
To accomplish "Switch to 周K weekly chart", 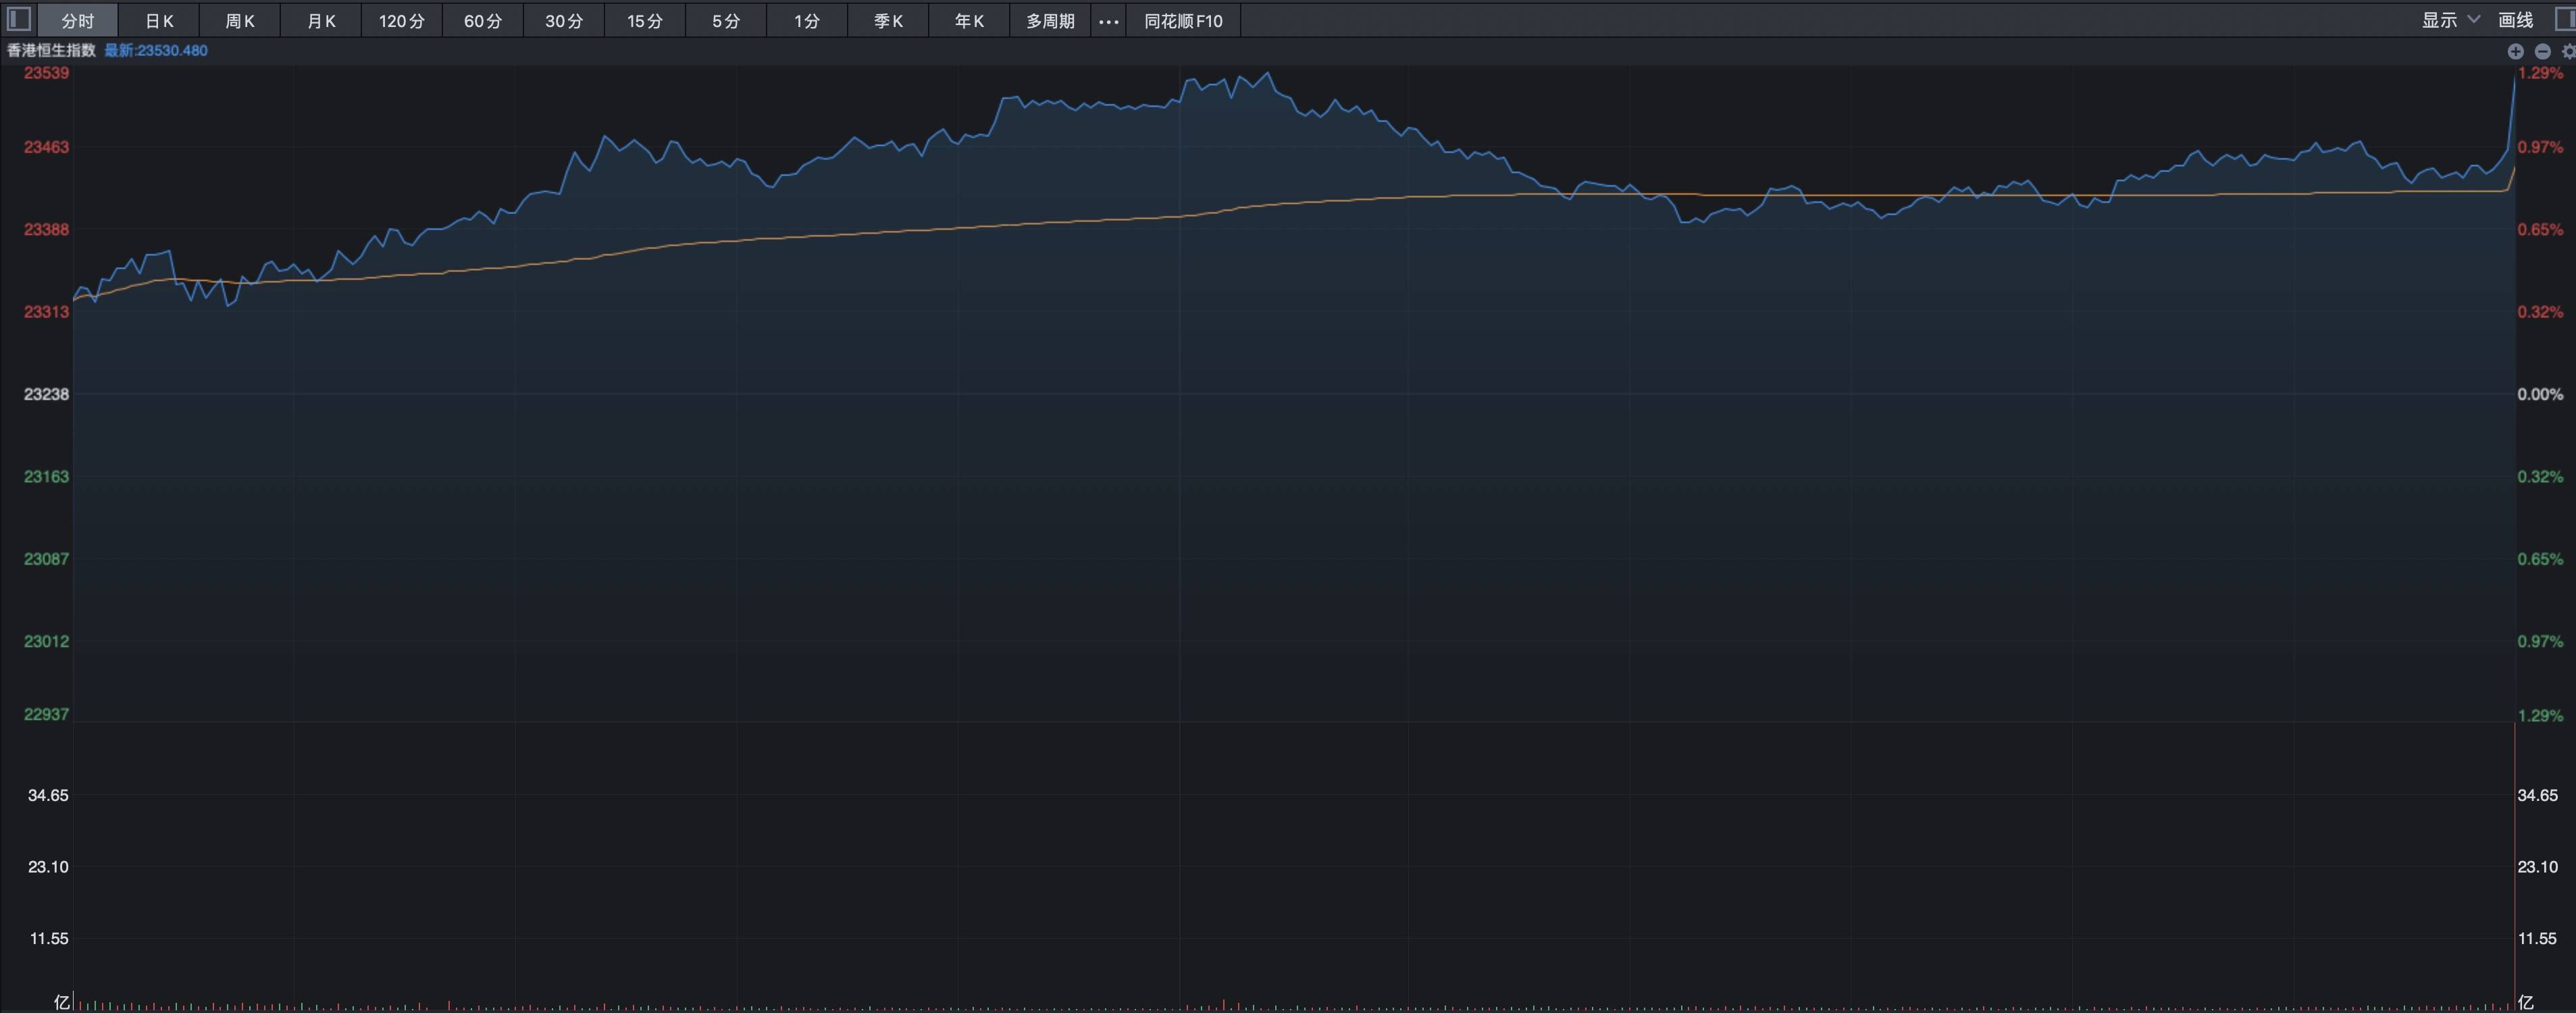I will (x=240, y=21).
